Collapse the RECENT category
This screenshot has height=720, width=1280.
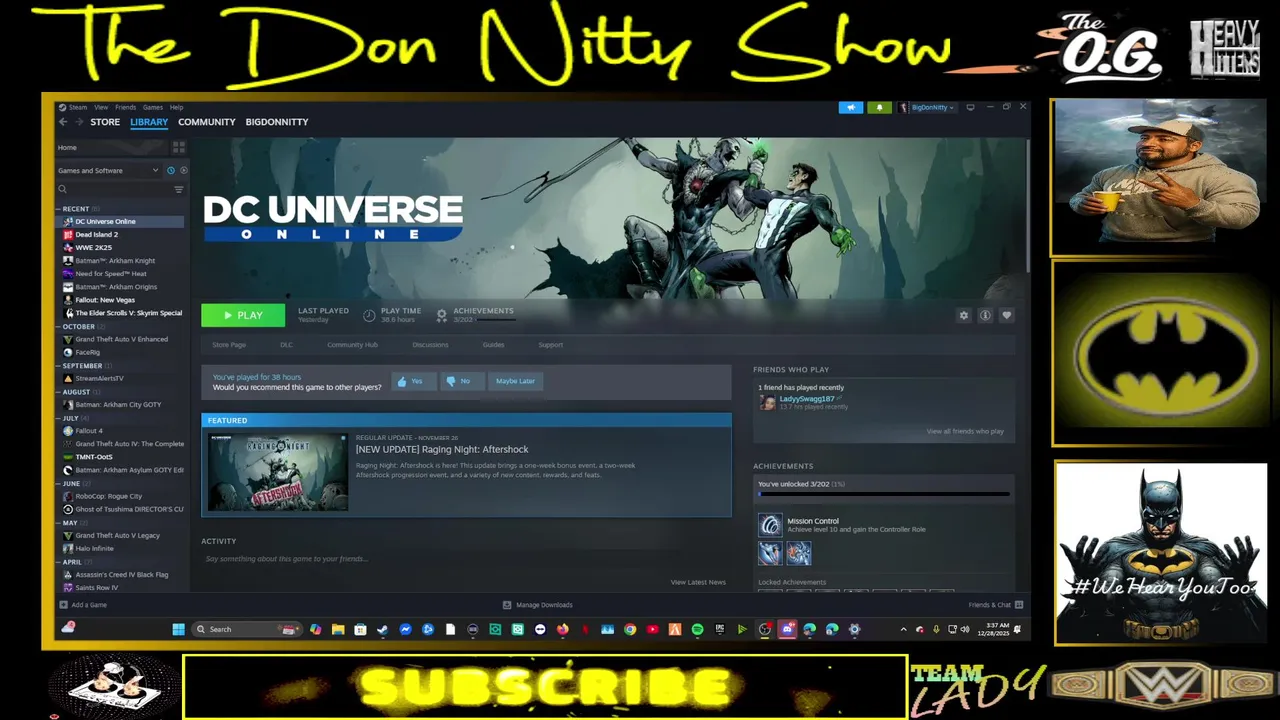74,209
